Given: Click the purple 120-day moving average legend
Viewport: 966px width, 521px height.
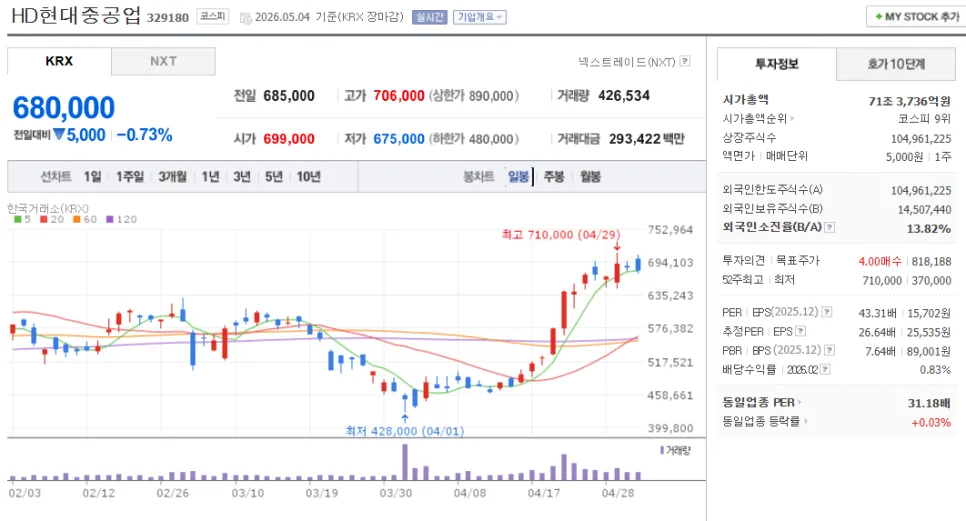Looking at the screenshot, I should click(121, 219).
